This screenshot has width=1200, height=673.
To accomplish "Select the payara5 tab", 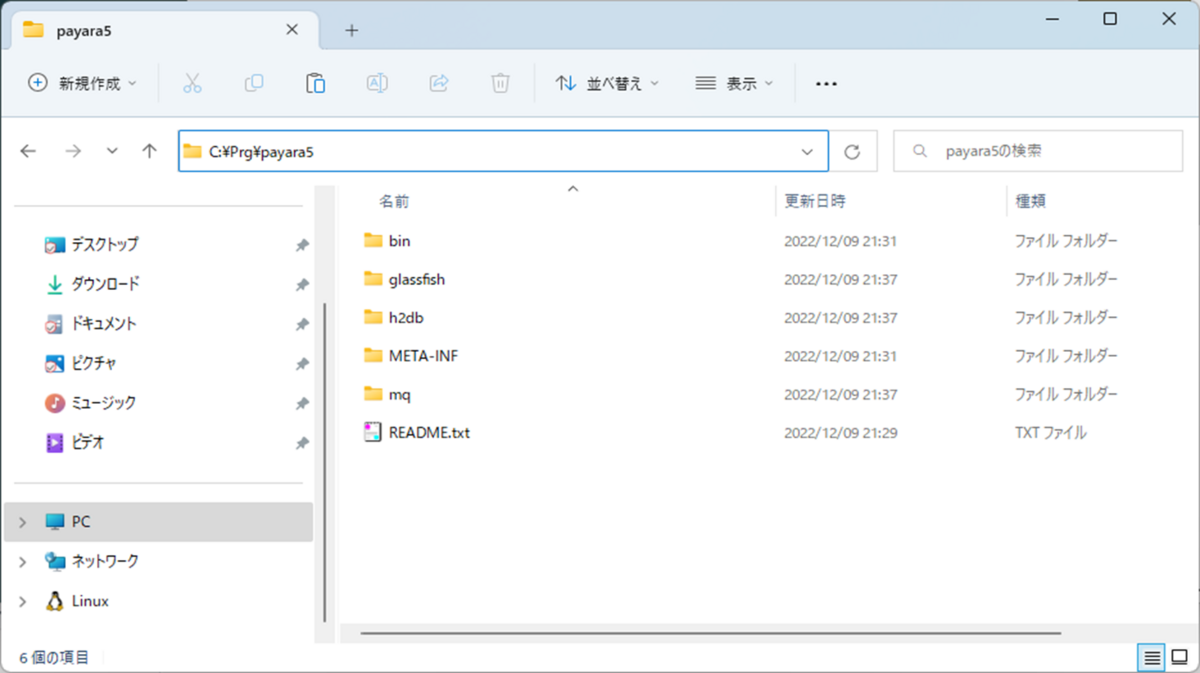I will [x=165, y=30].
